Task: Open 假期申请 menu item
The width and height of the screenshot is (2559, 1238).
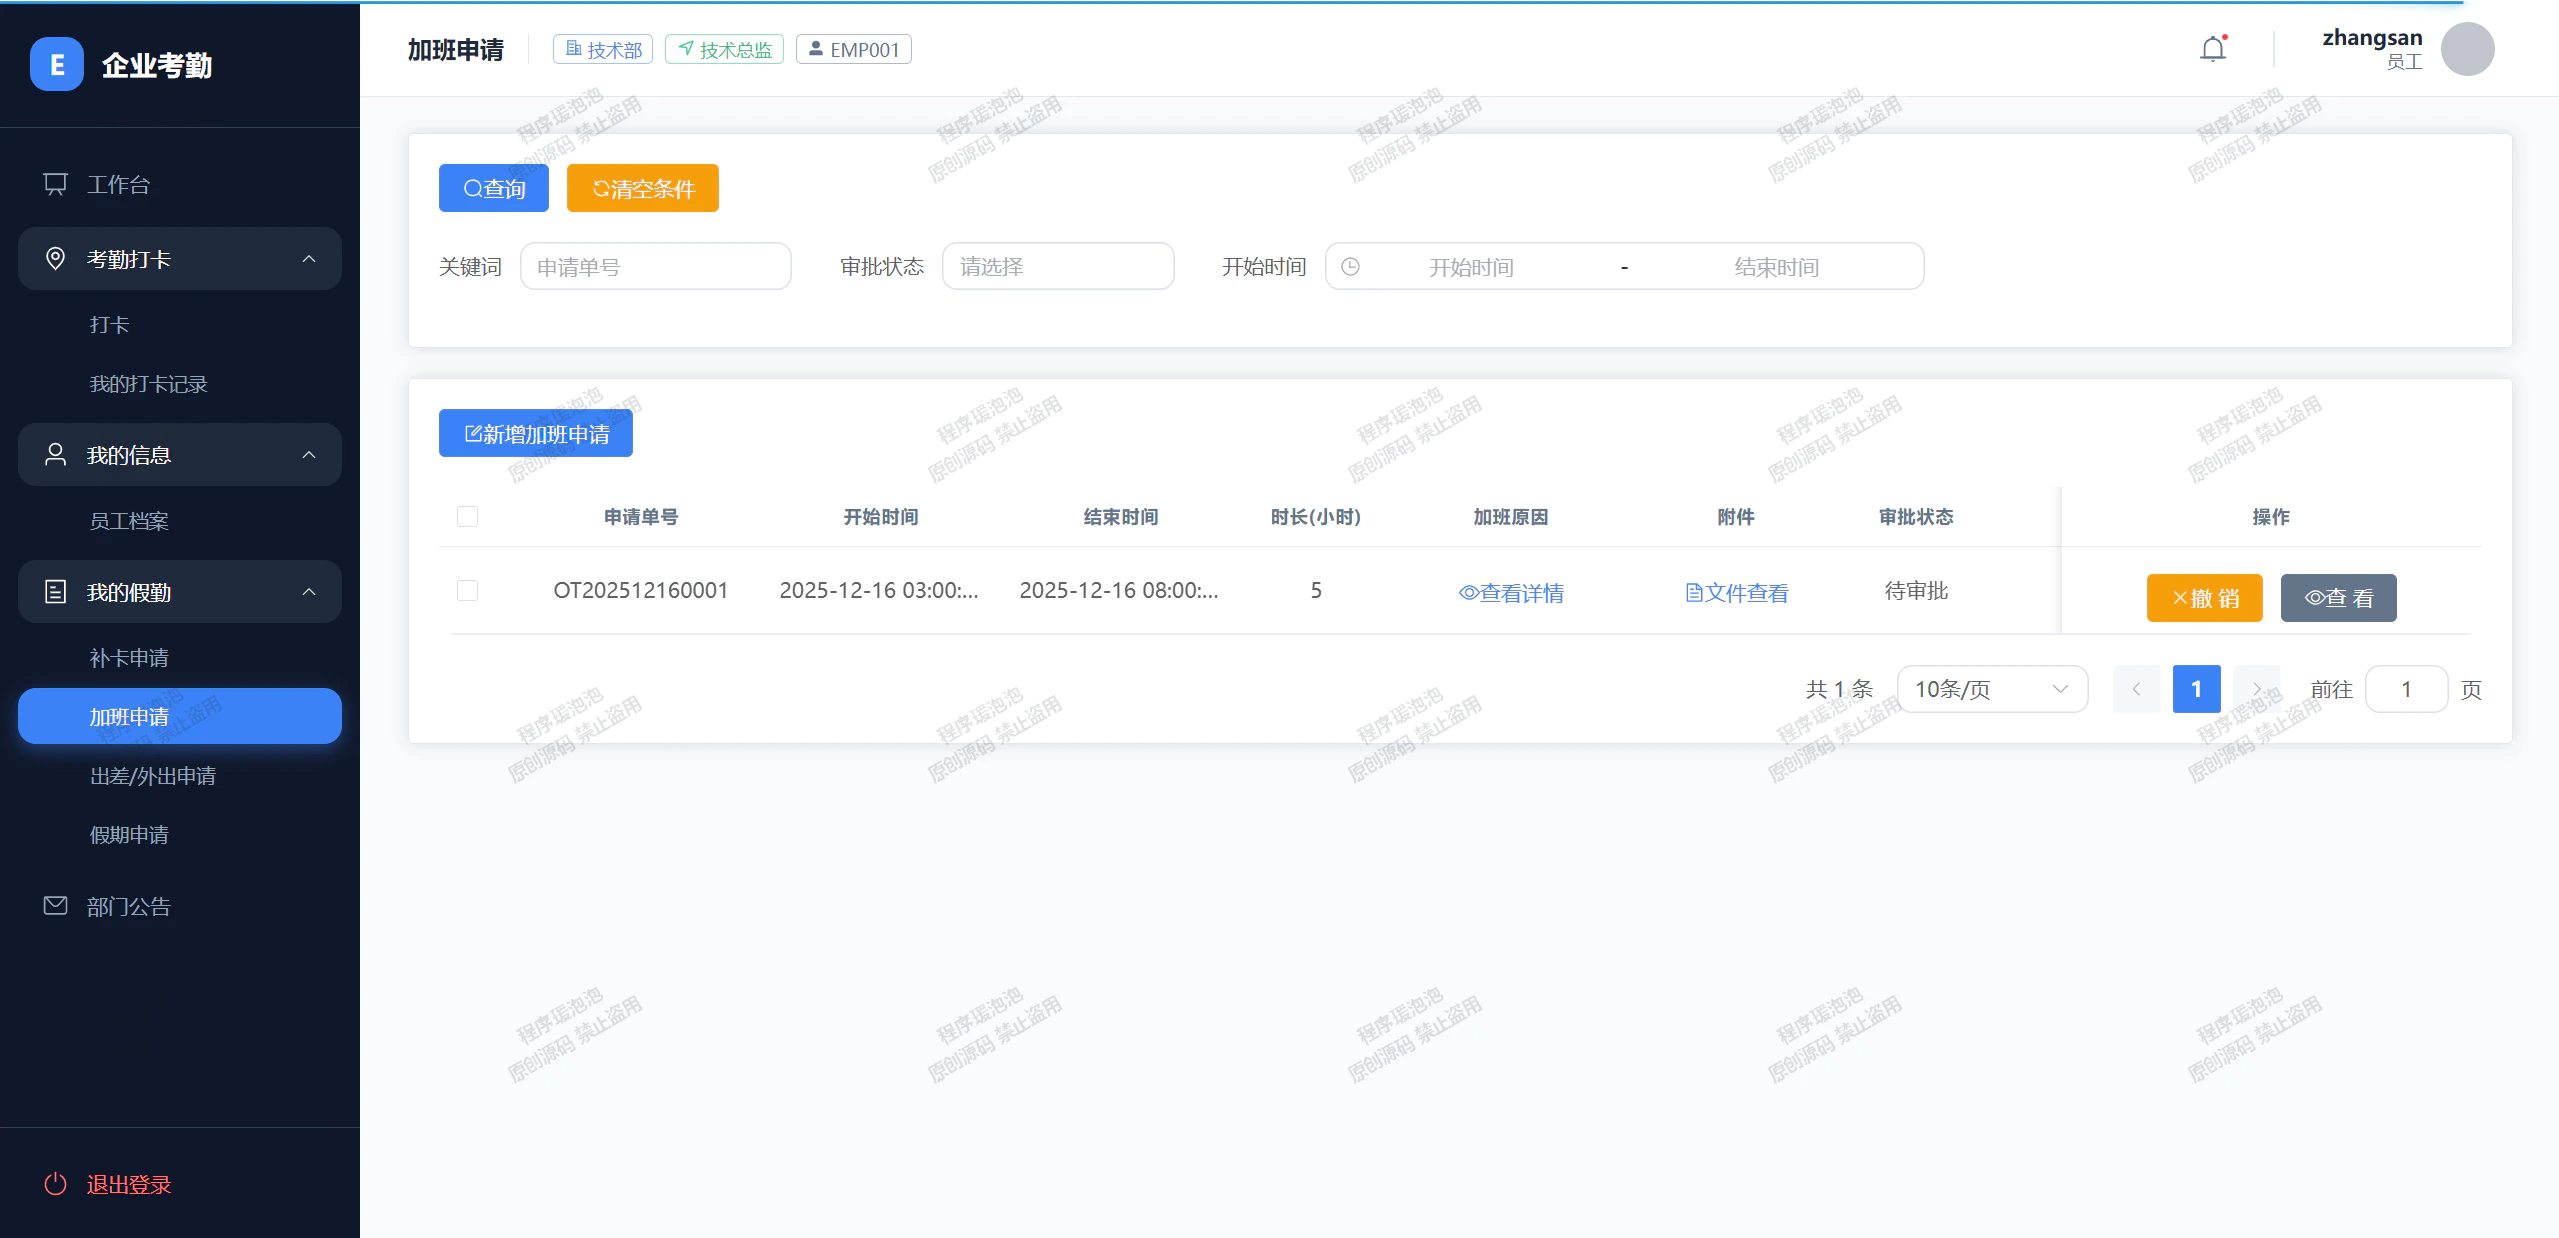Action: pos(180,835)
